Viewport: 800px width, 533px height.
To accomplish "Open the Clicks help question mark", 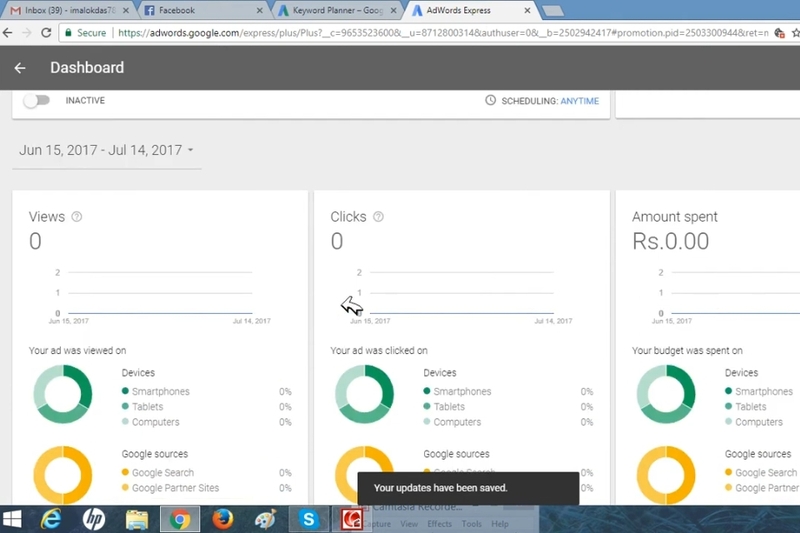I will pyautogui.click(x=378, y=217).
